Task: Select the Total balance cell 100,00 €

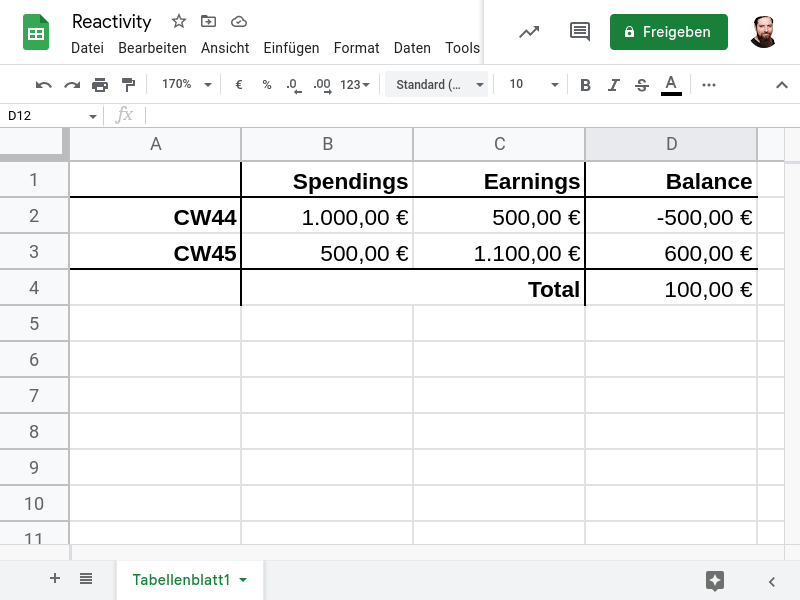Action: tap(671, 289)
